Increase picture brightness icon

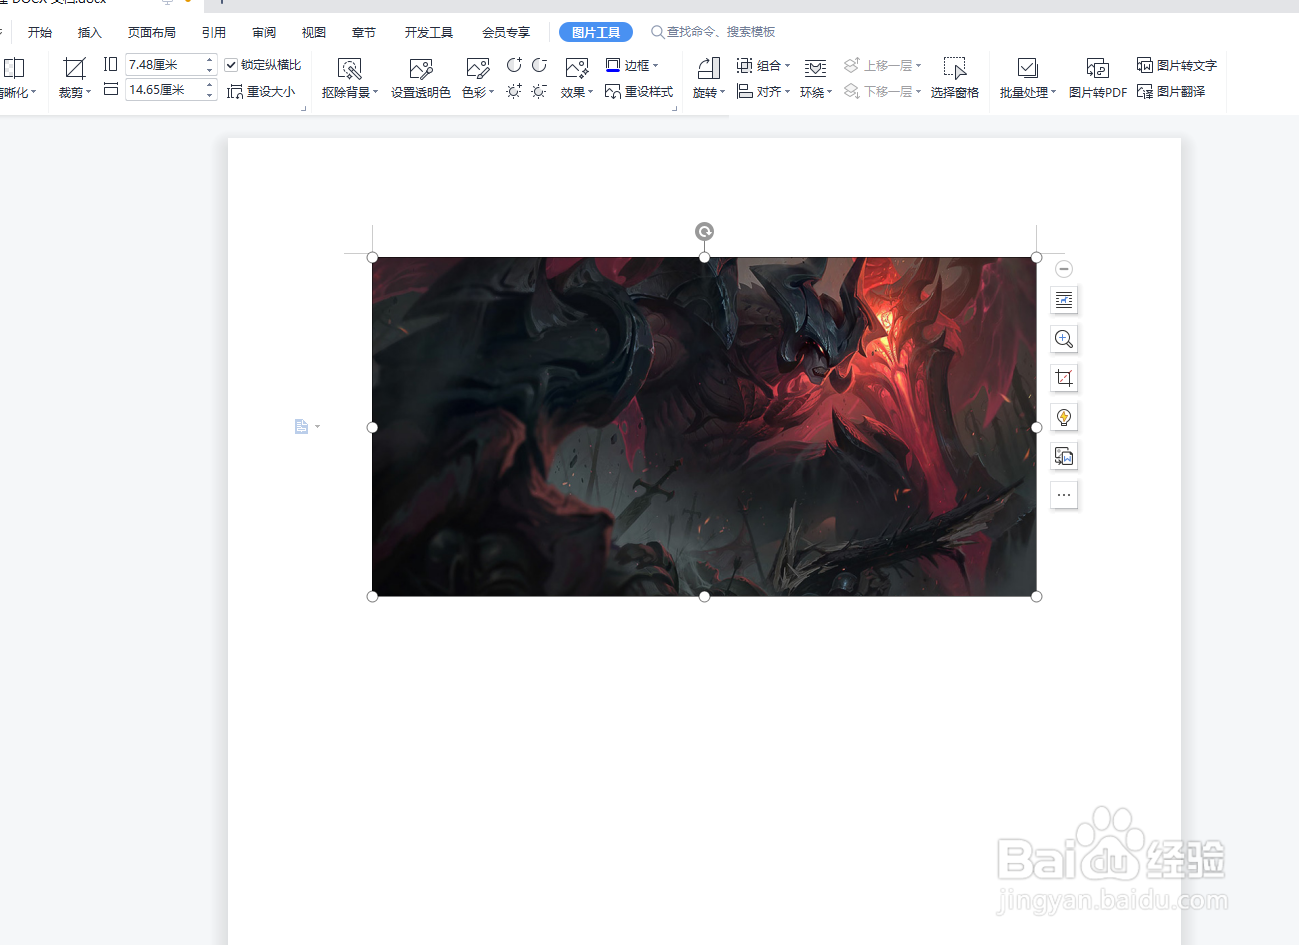point(514,91)
